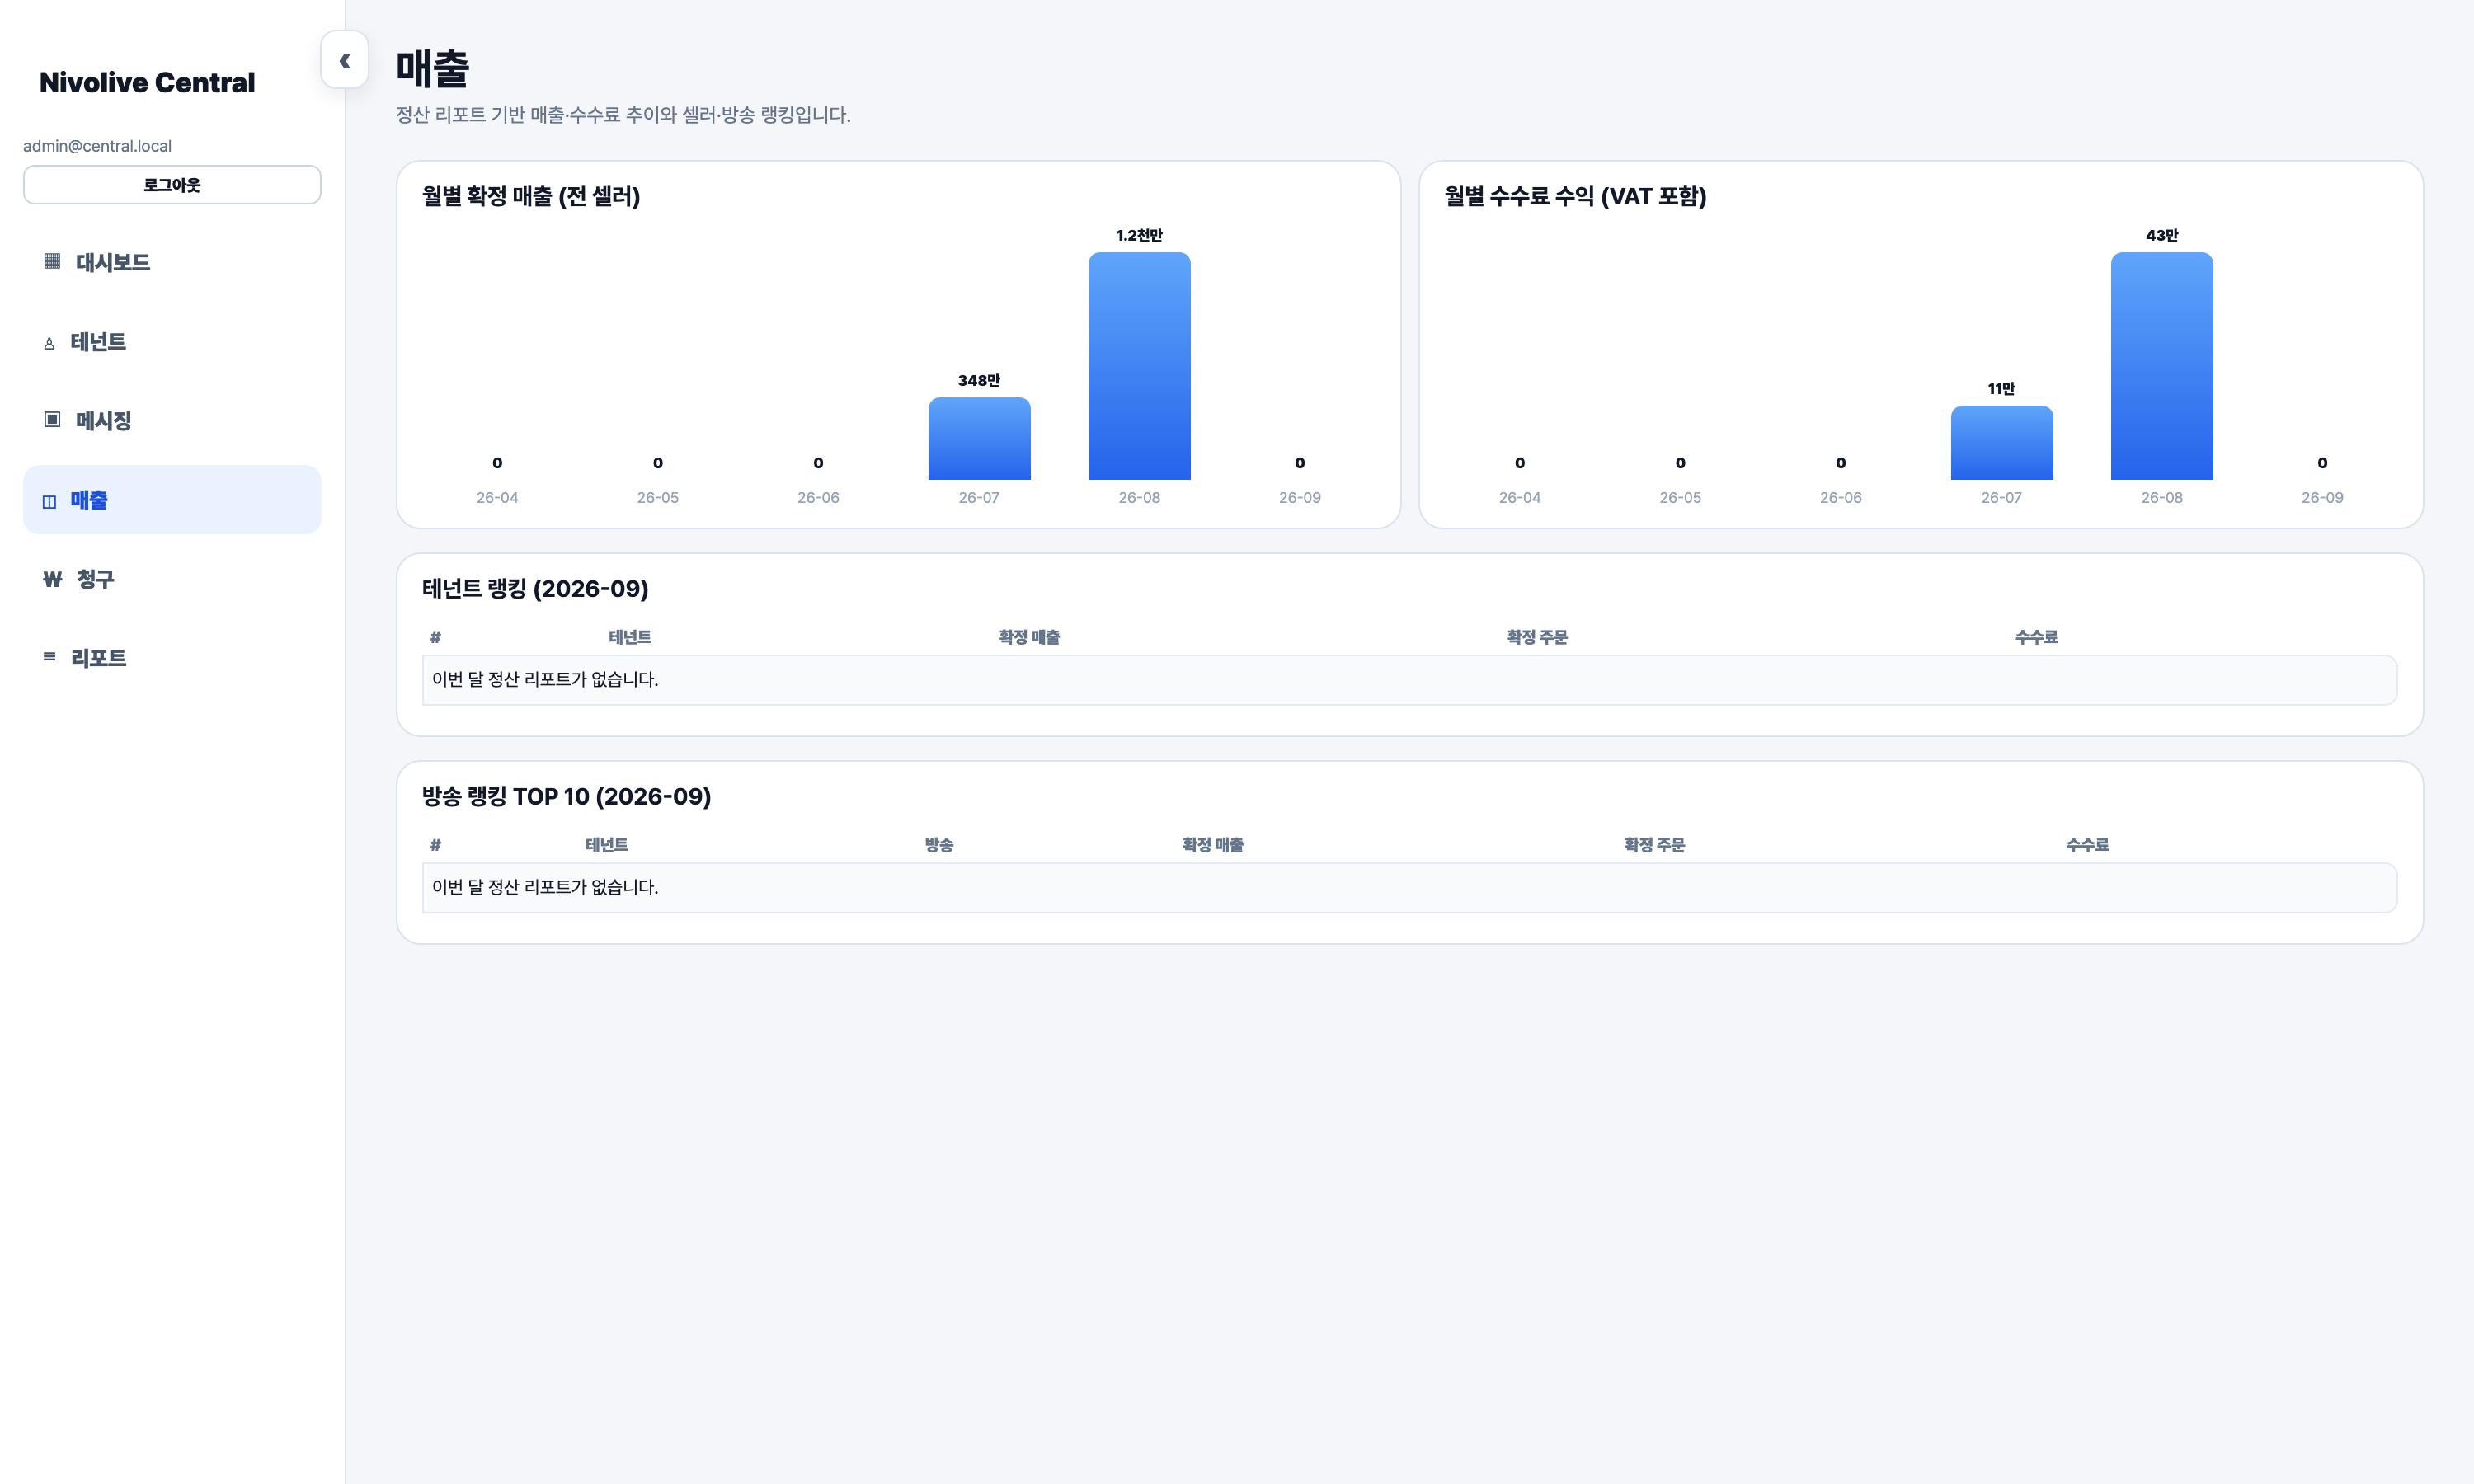2474x1484 pixels.
Task: Click the 확정 매출 column header in tenant ranking
Action: pos(1029,637)
